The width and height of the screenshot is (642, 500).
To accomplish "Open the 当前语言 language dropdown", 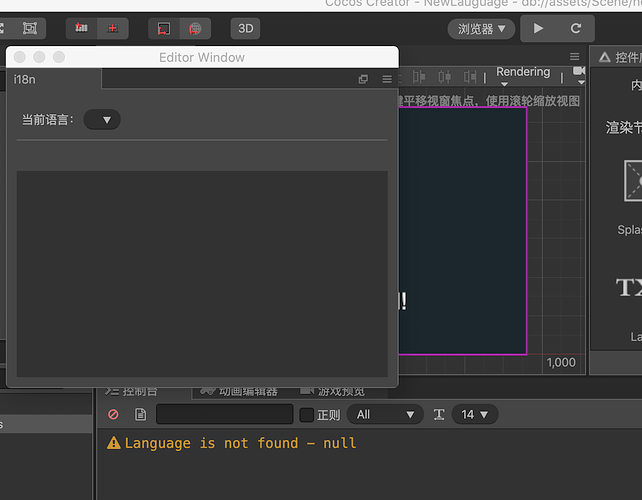I will click(x=102, y=120).
